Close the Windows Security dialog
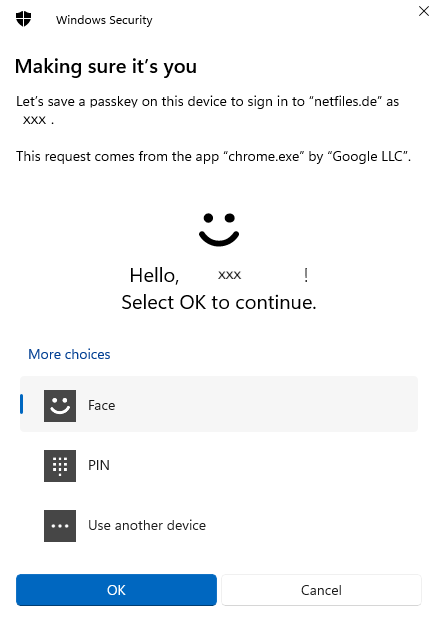This screenshot has width=440, height=624. [424, 11]
